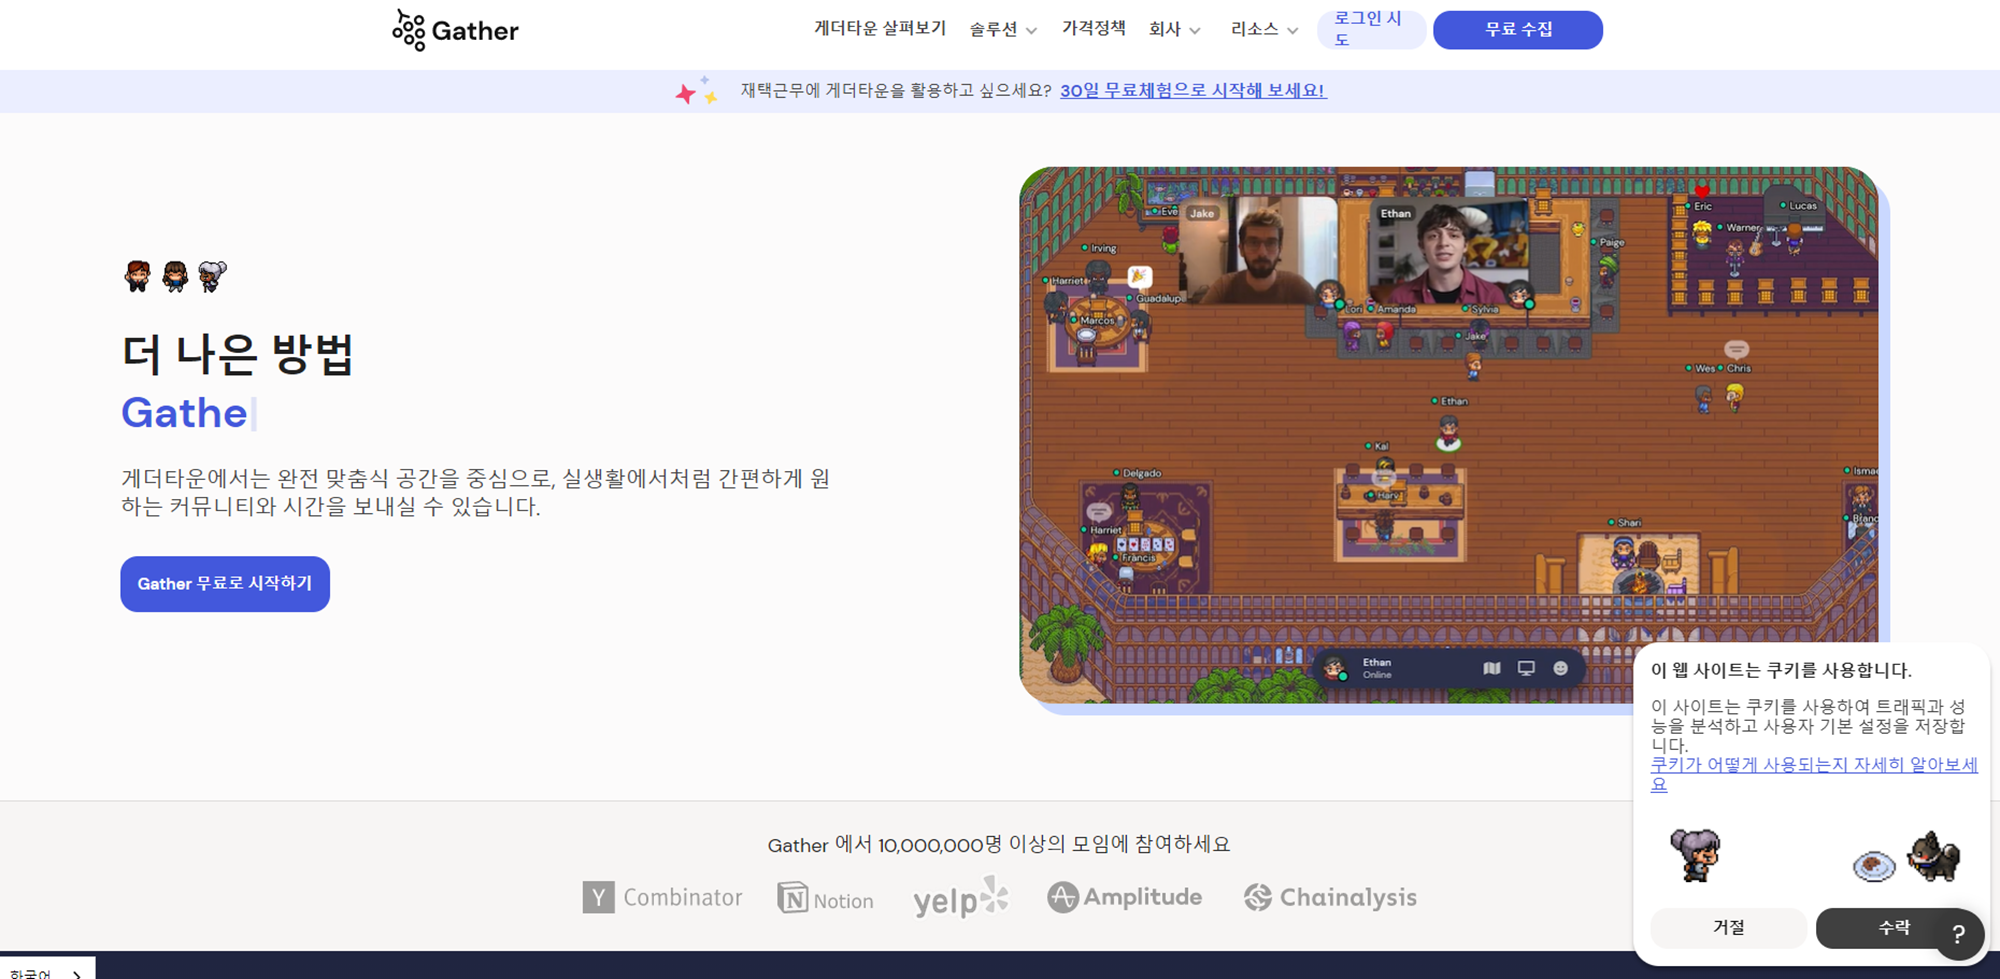Expand the 솔루션 dropdown menu
This screenshot has height=979, width=2000.
click(x=1003, y=30)
